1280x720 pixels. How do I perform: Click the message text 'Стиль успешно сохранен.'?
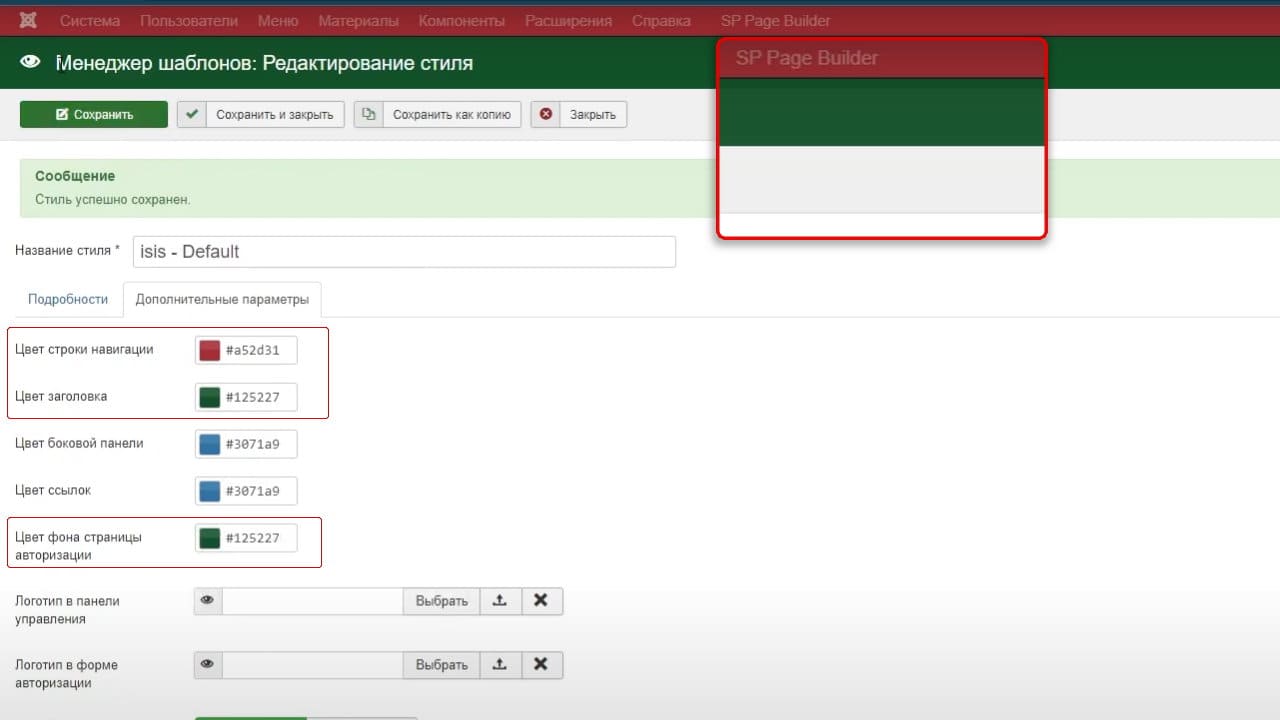(112, 199)
